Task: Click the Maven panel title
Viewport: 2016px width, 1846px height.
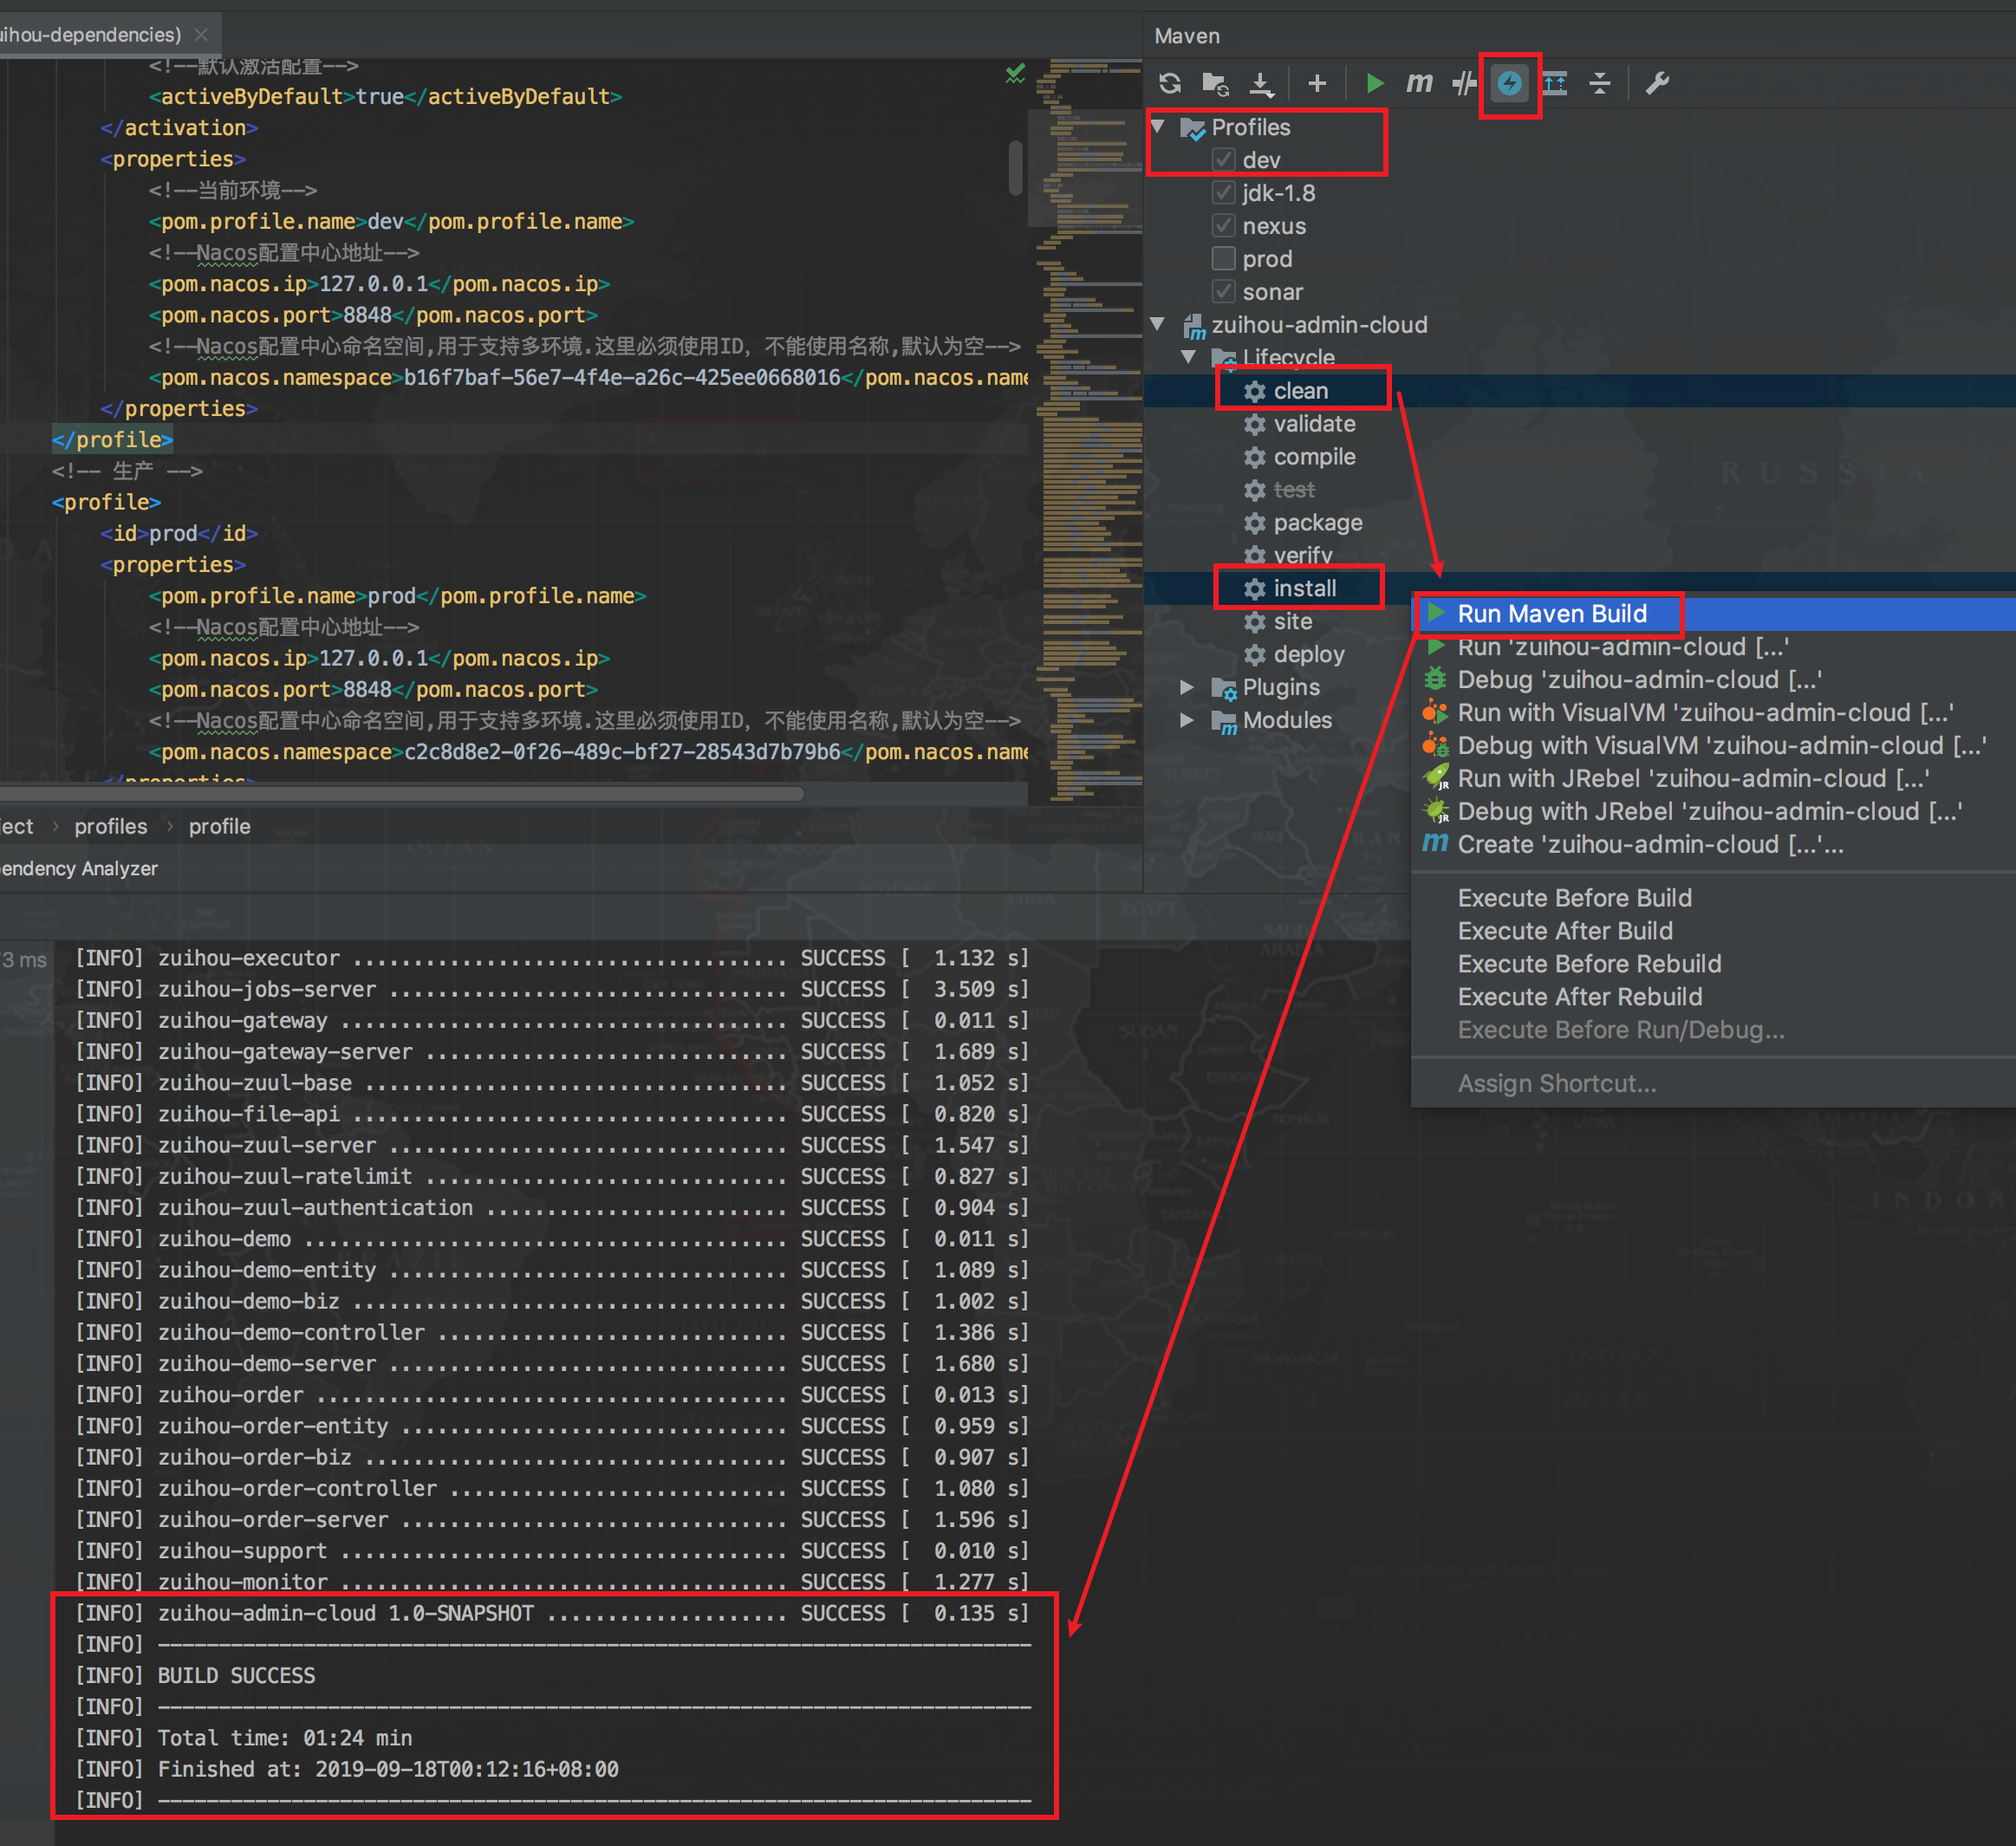Action: click(1187, 36)
